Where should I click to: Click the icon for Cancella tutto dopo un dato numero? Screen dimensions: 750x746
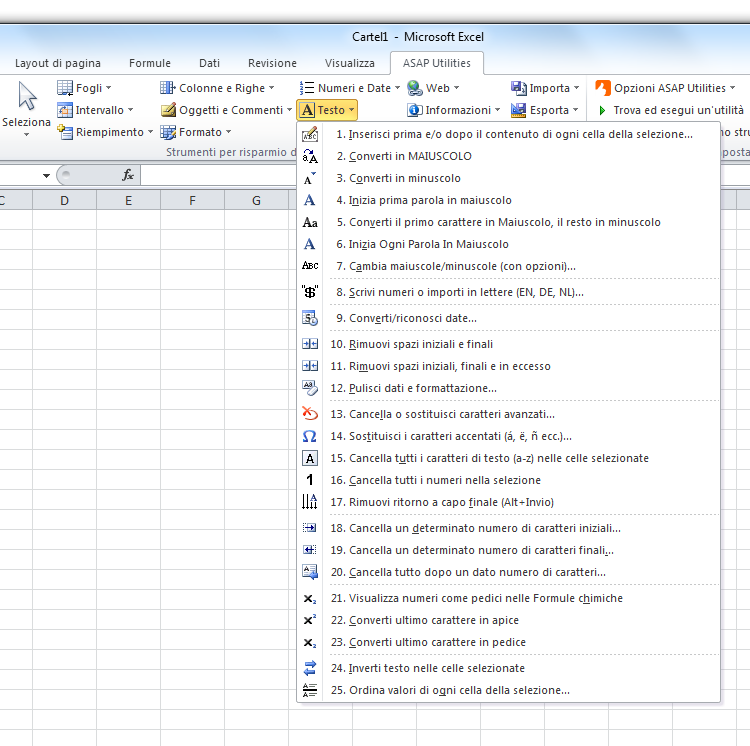click(310, 572)
